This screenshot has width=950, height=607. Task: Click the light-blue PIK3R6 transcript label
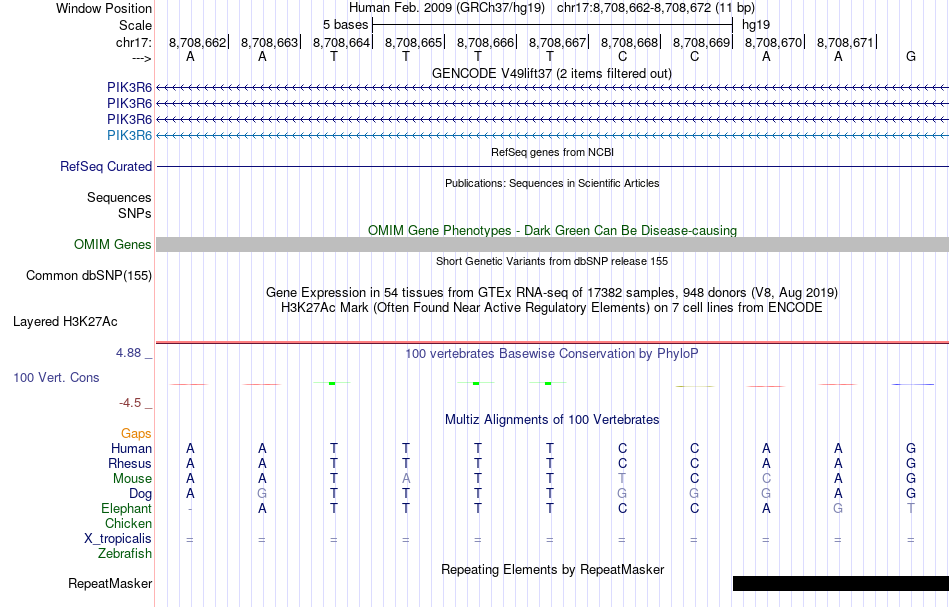(x=129, y=135)
